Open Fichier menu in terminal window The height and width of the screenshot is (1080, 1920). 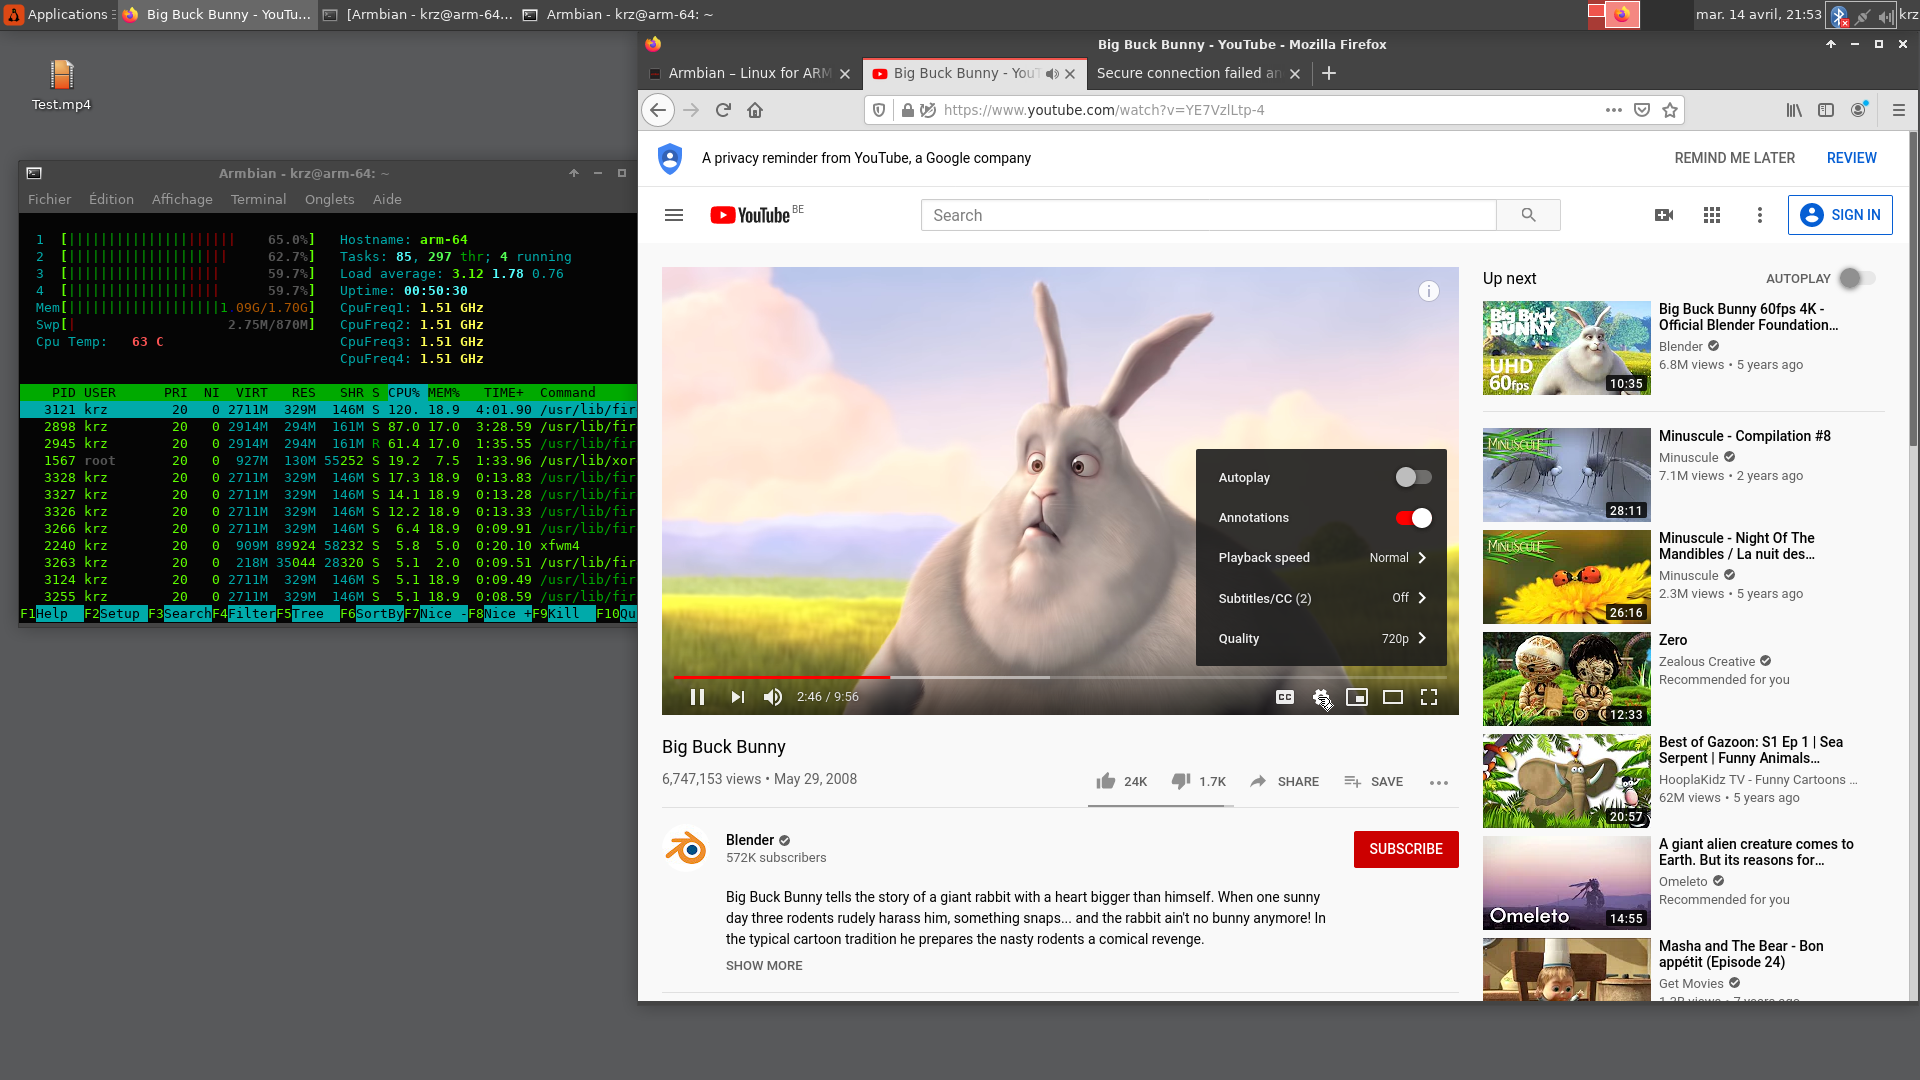49,199
